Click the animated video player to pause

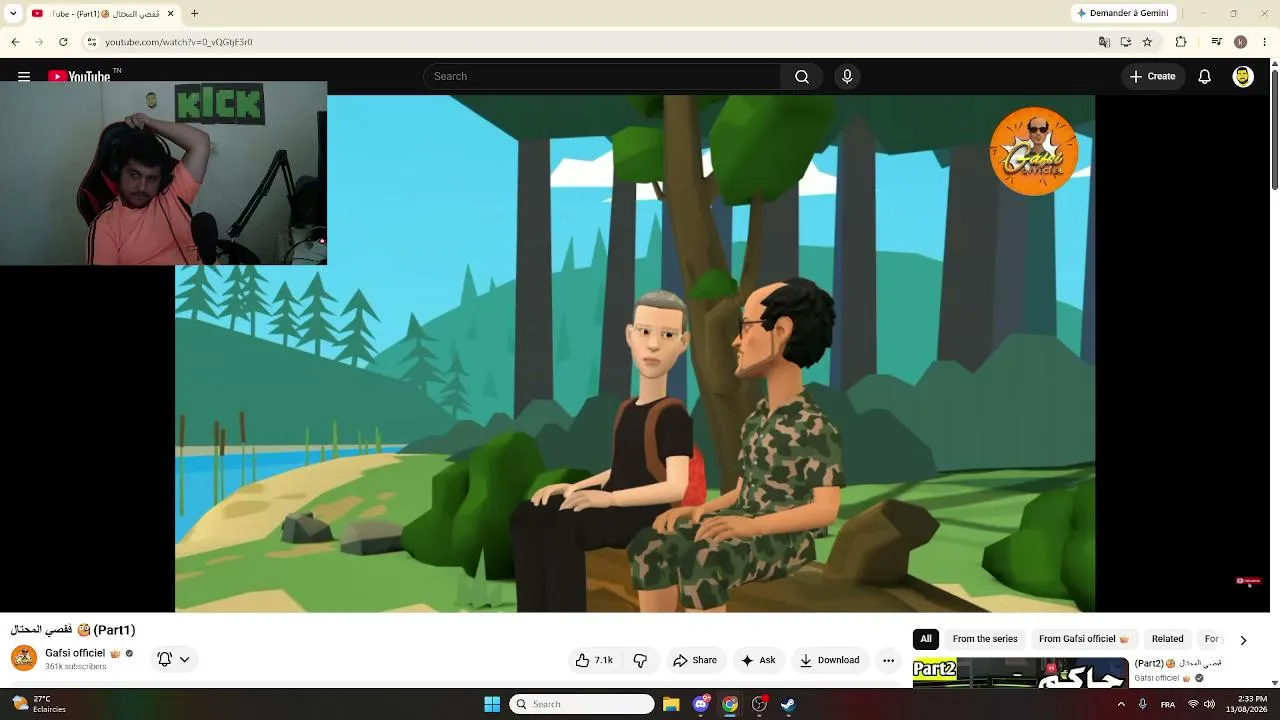point(635,353)
